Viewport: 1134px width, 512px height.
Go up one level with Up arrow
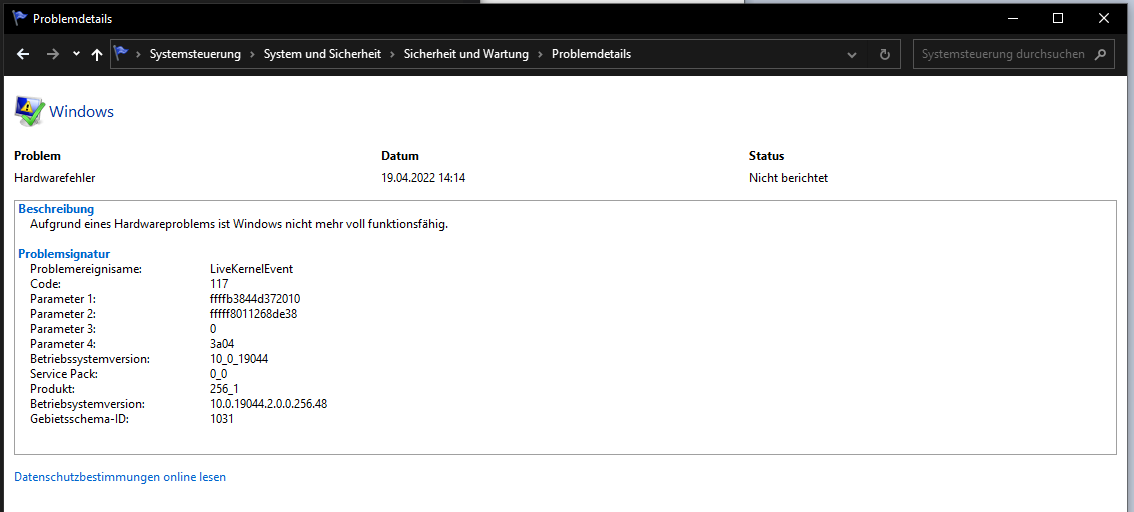click(97, 54)
